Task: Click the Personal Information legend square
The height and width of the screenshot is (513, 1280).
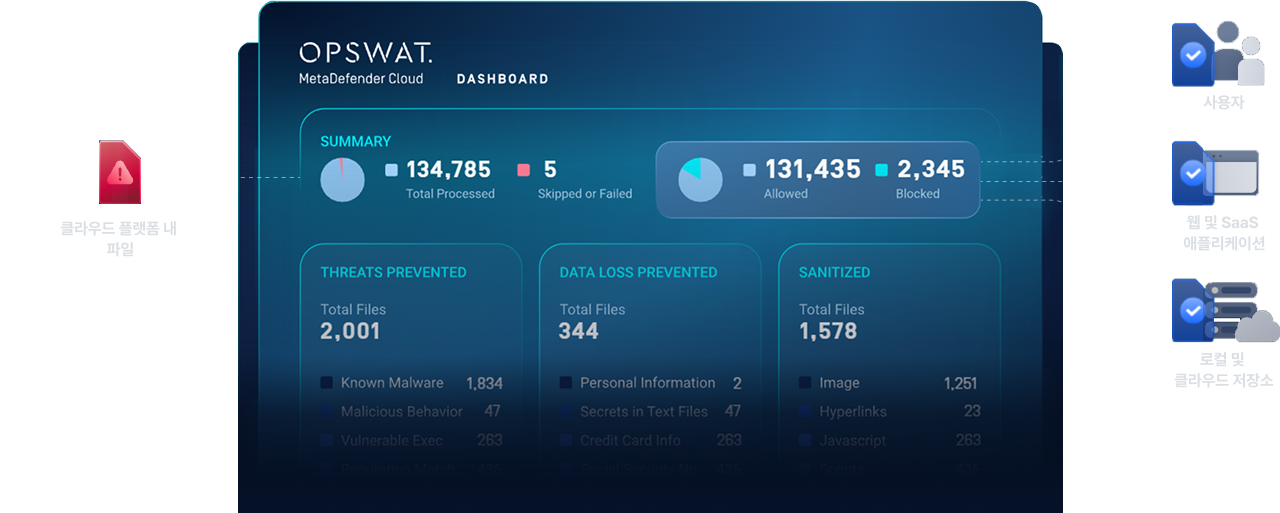Action: point(565,383)
